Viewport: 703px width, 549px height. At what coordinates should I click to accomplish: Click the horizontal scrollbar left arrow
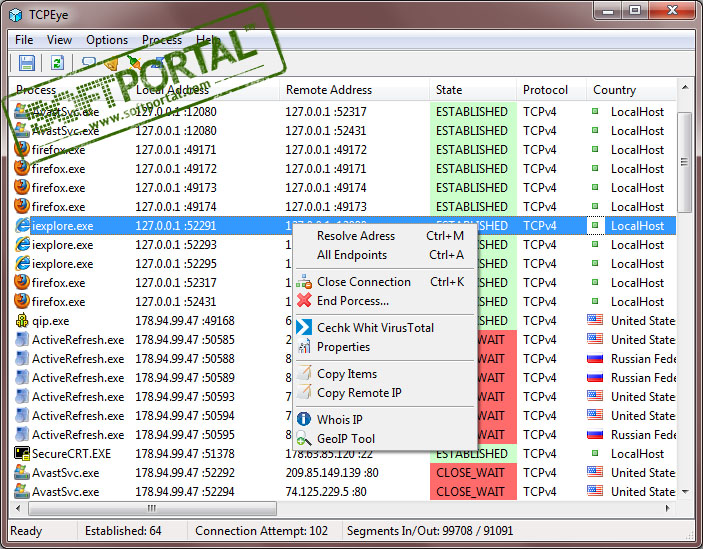point(18,508)
